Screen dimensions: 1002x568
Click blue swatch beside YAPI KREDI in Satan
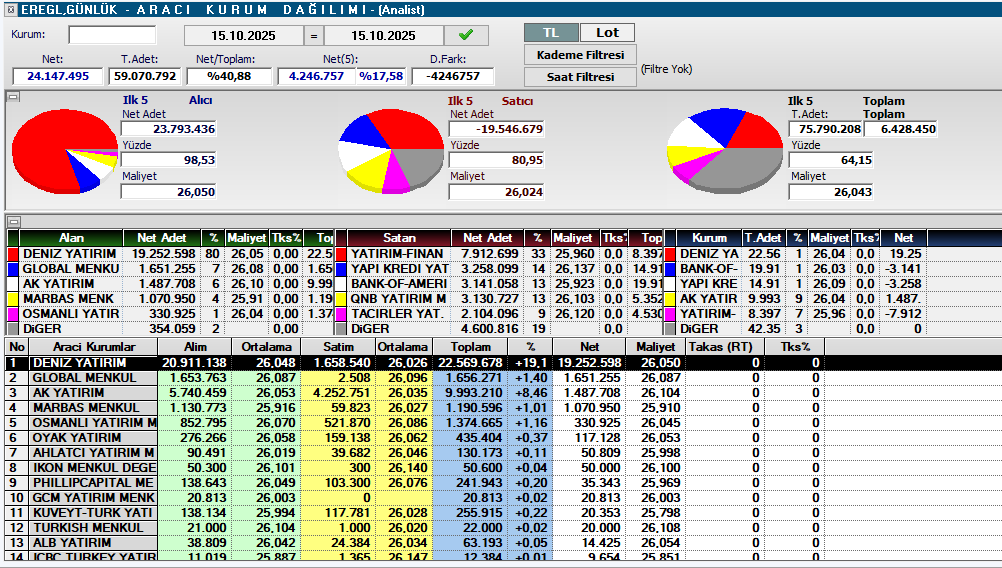(x=340, y=269)
